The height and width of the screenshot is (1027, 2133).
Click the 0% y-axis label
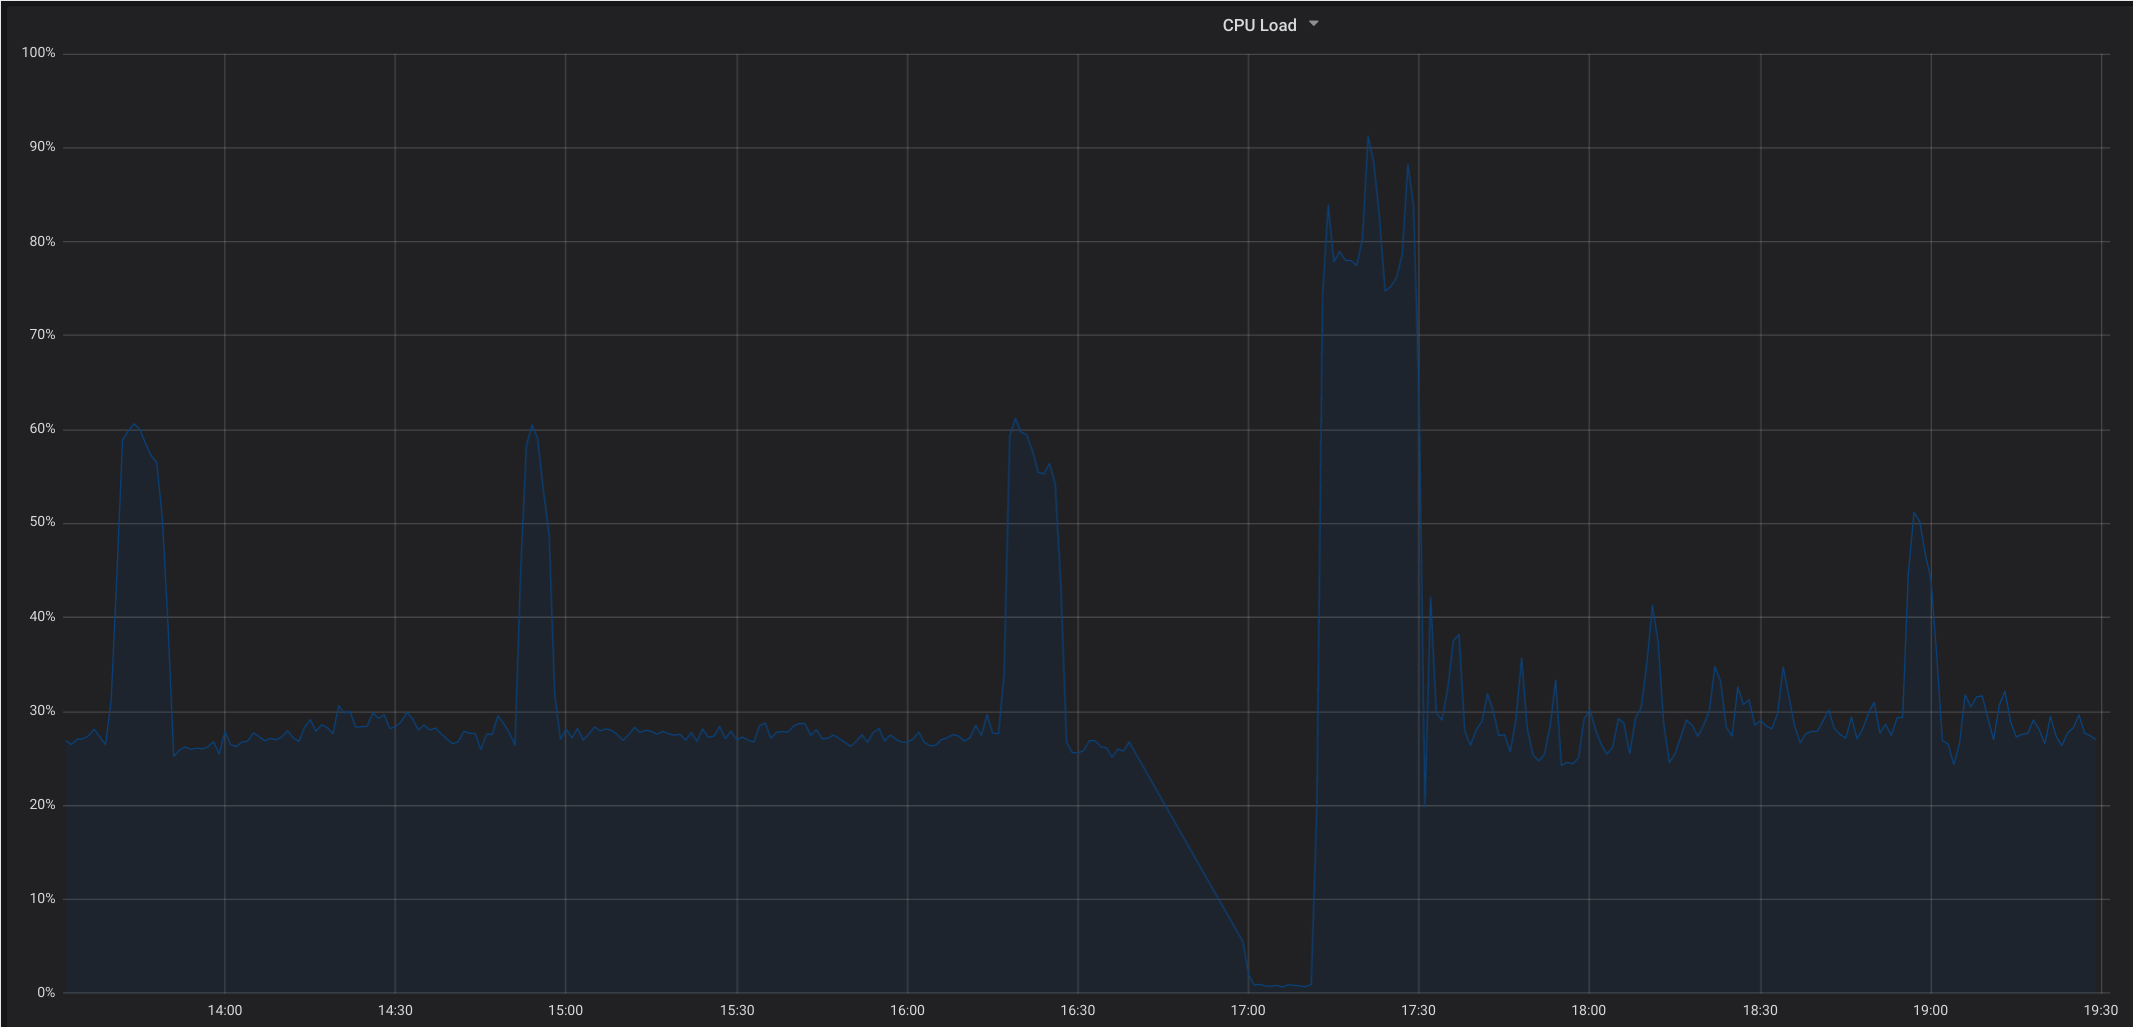click(46, 993)
